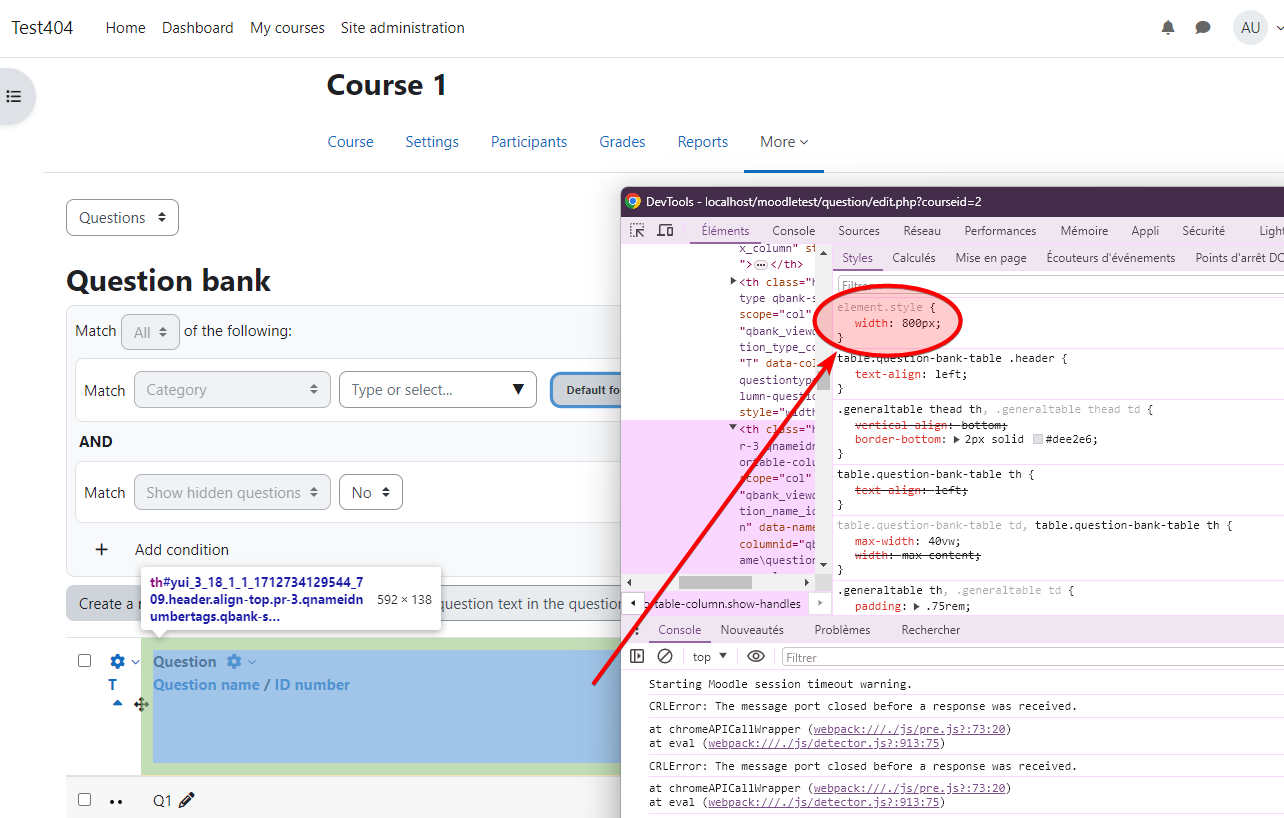Open the Mise en page tab
This screenshot has width=1284, height=818.
991,258
